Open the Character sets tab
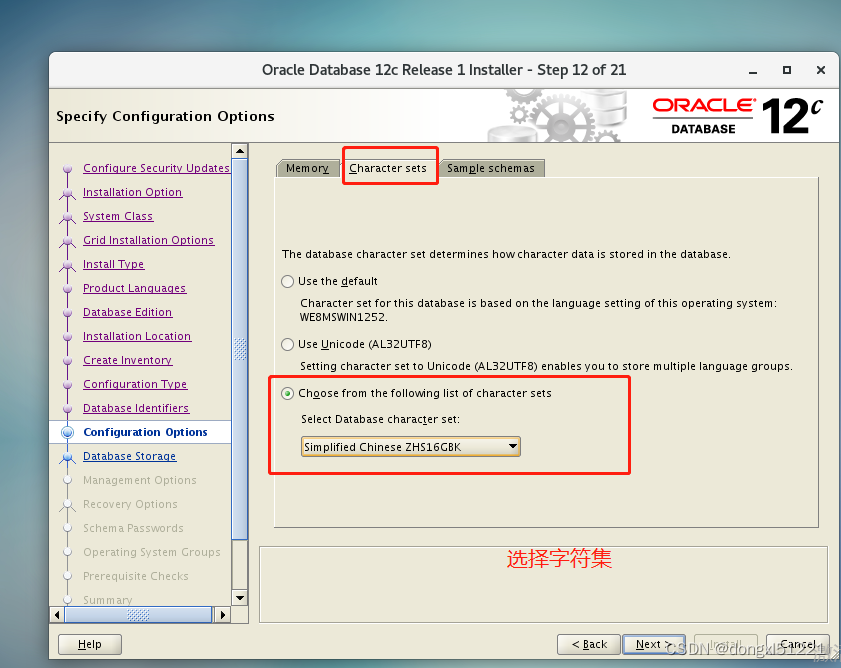Image resolution: width=841 pixels, height=668 pixels. [389, 167]
